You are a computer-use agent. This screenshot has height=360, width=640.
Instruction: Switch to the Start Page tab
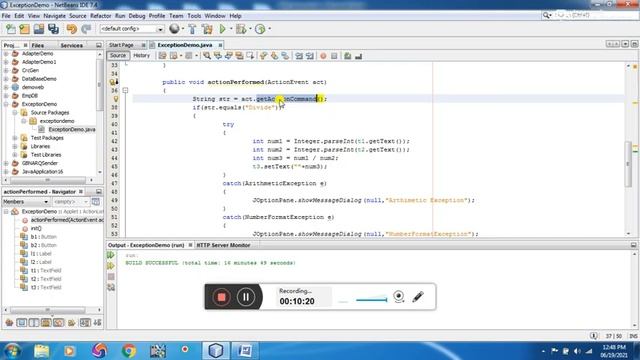point(121,45)
